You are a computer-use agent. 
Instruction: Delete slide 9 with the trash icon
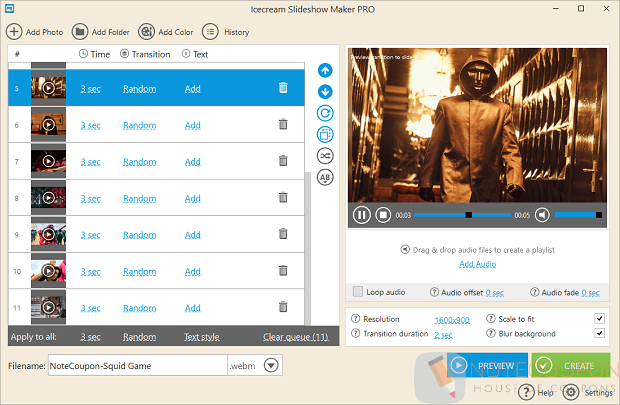[x=283, y=234]
